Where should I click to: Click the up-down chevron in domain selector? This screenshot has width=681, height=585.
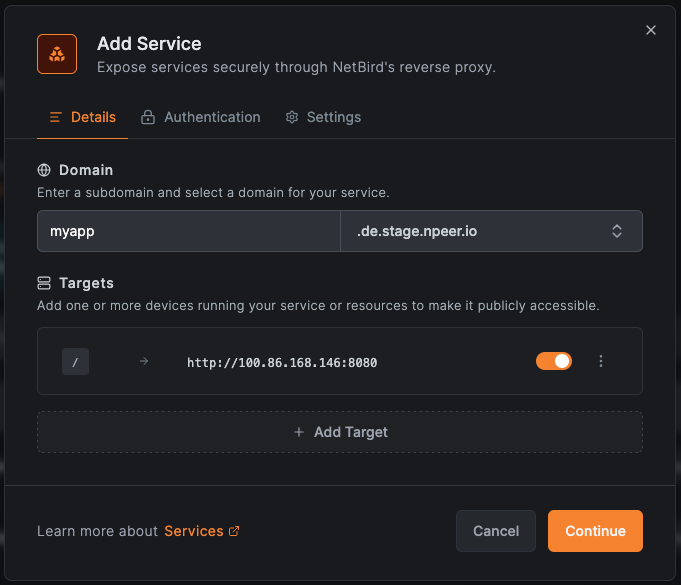617,231
